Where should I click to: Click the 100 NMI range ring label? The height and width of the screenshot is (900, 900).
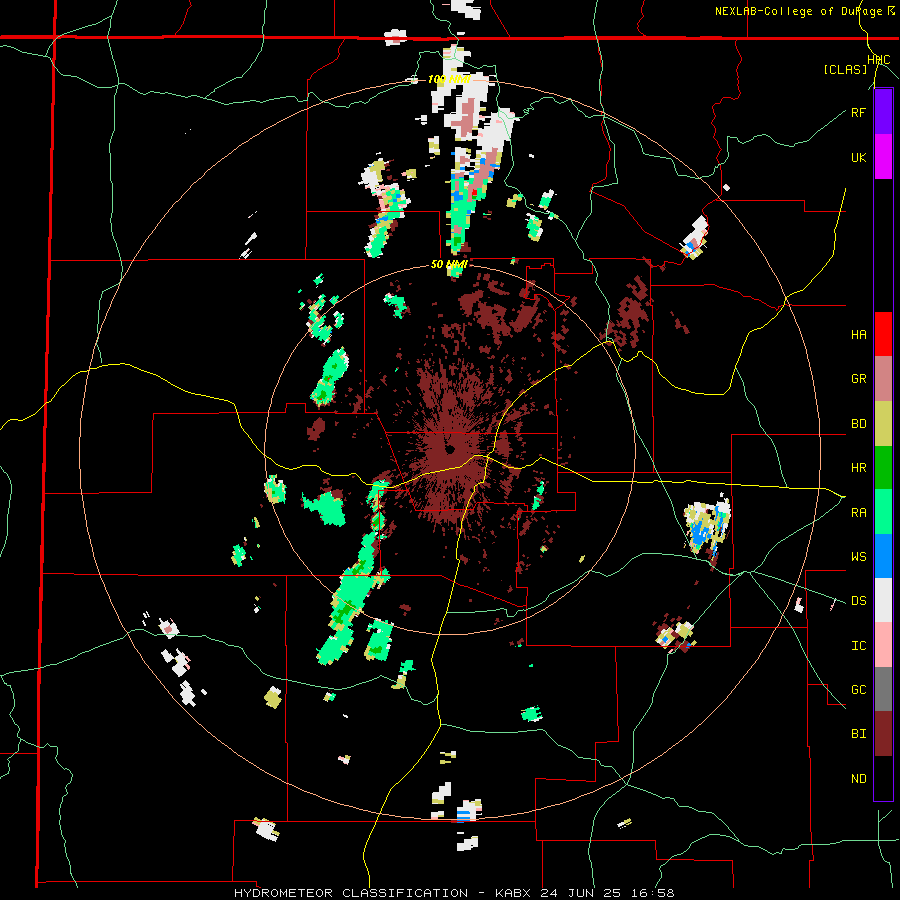[449, 79]
